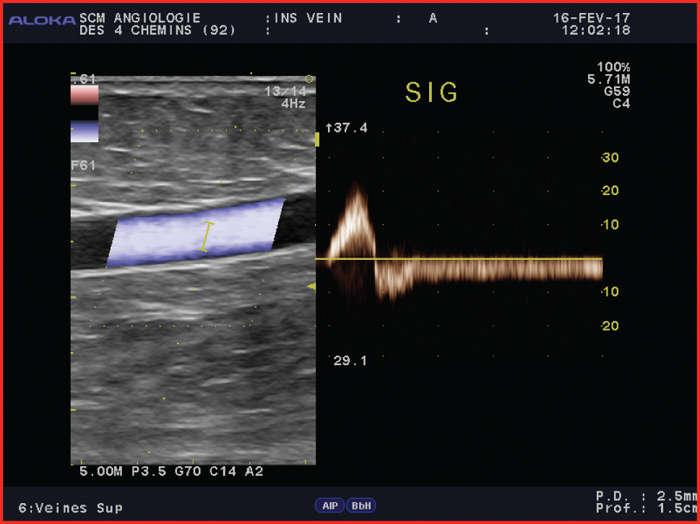
Task: Click the 'C14' parameter text
Action: tap(223, 471)
